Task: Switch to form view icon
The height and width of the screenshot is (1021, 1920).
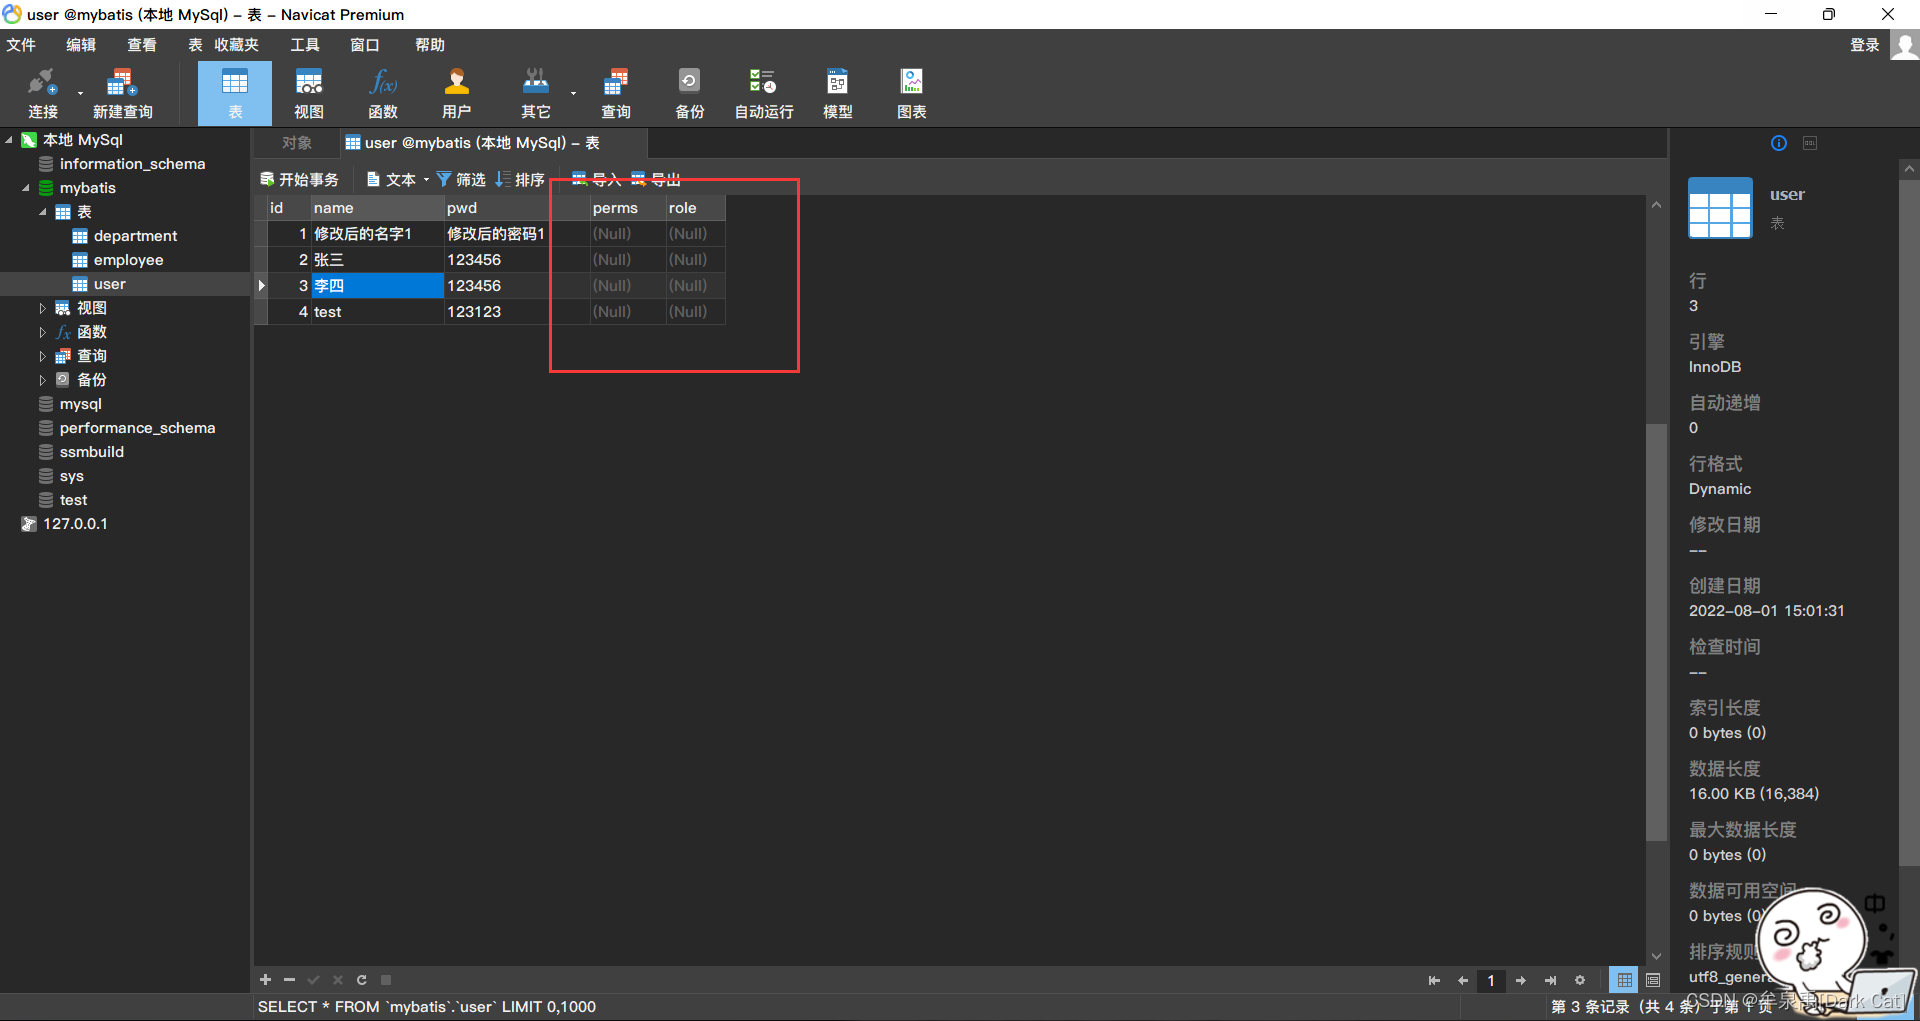Action: (1653, 981)
